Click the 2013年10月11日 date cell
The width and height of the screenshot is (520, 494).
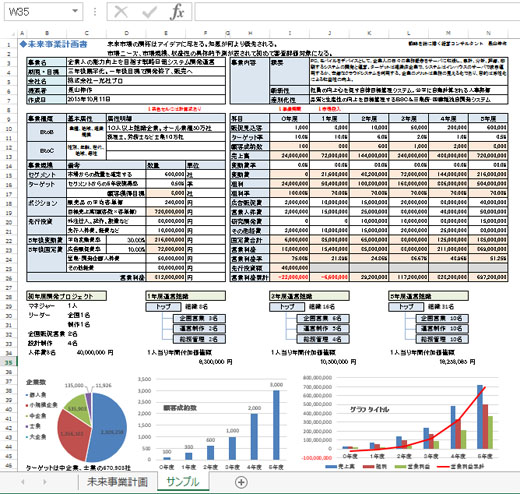146,99
